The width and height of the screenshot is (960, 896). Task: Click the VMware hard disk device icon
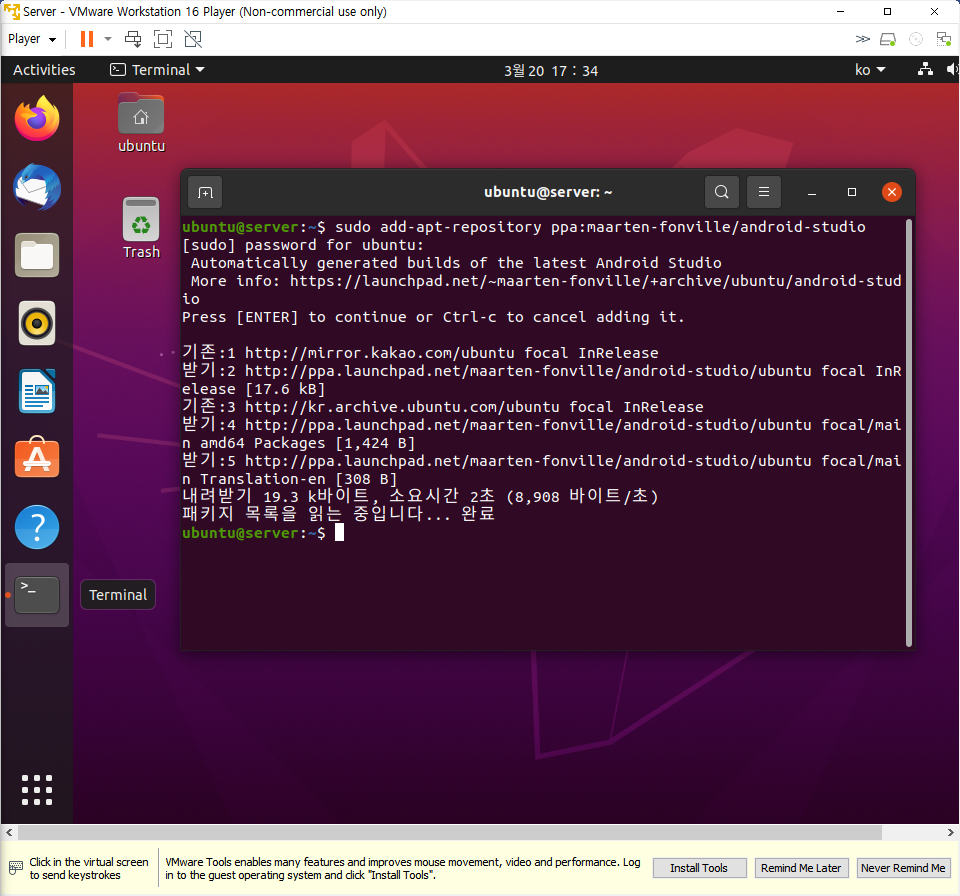[888, 39]
